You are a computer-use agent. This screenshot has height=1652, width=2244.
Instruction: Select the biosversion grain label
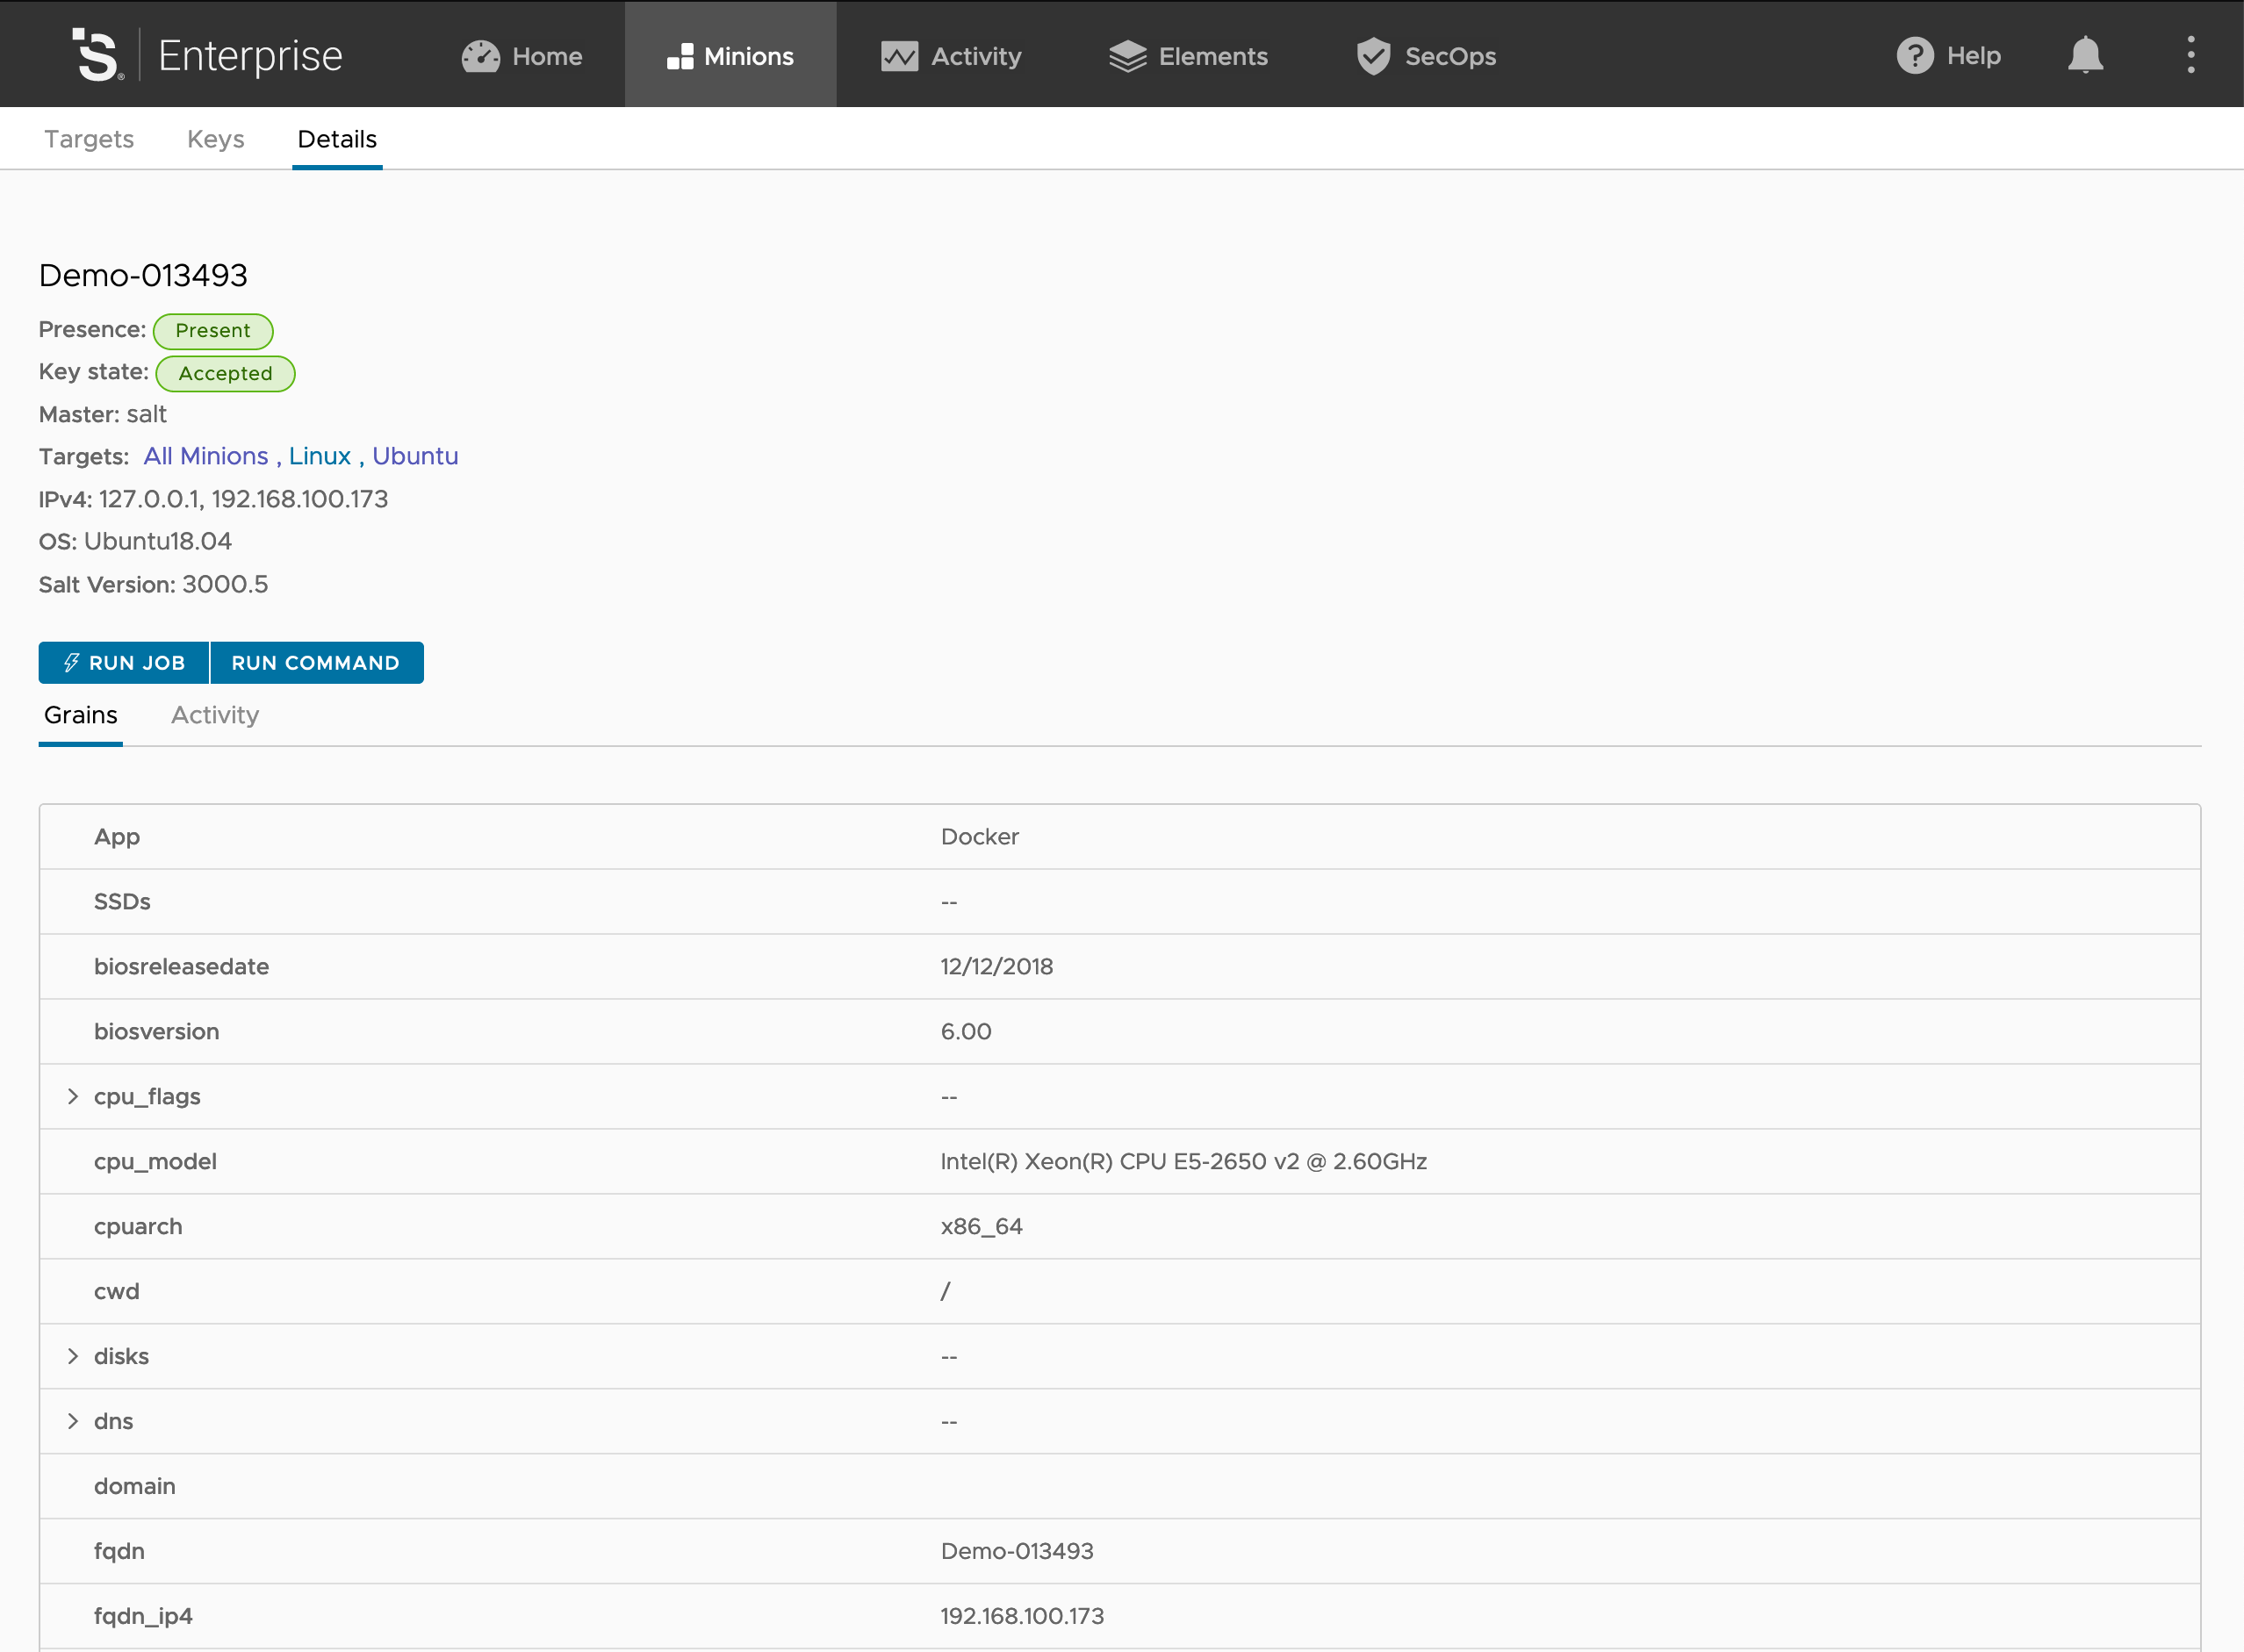(156, 1032)
